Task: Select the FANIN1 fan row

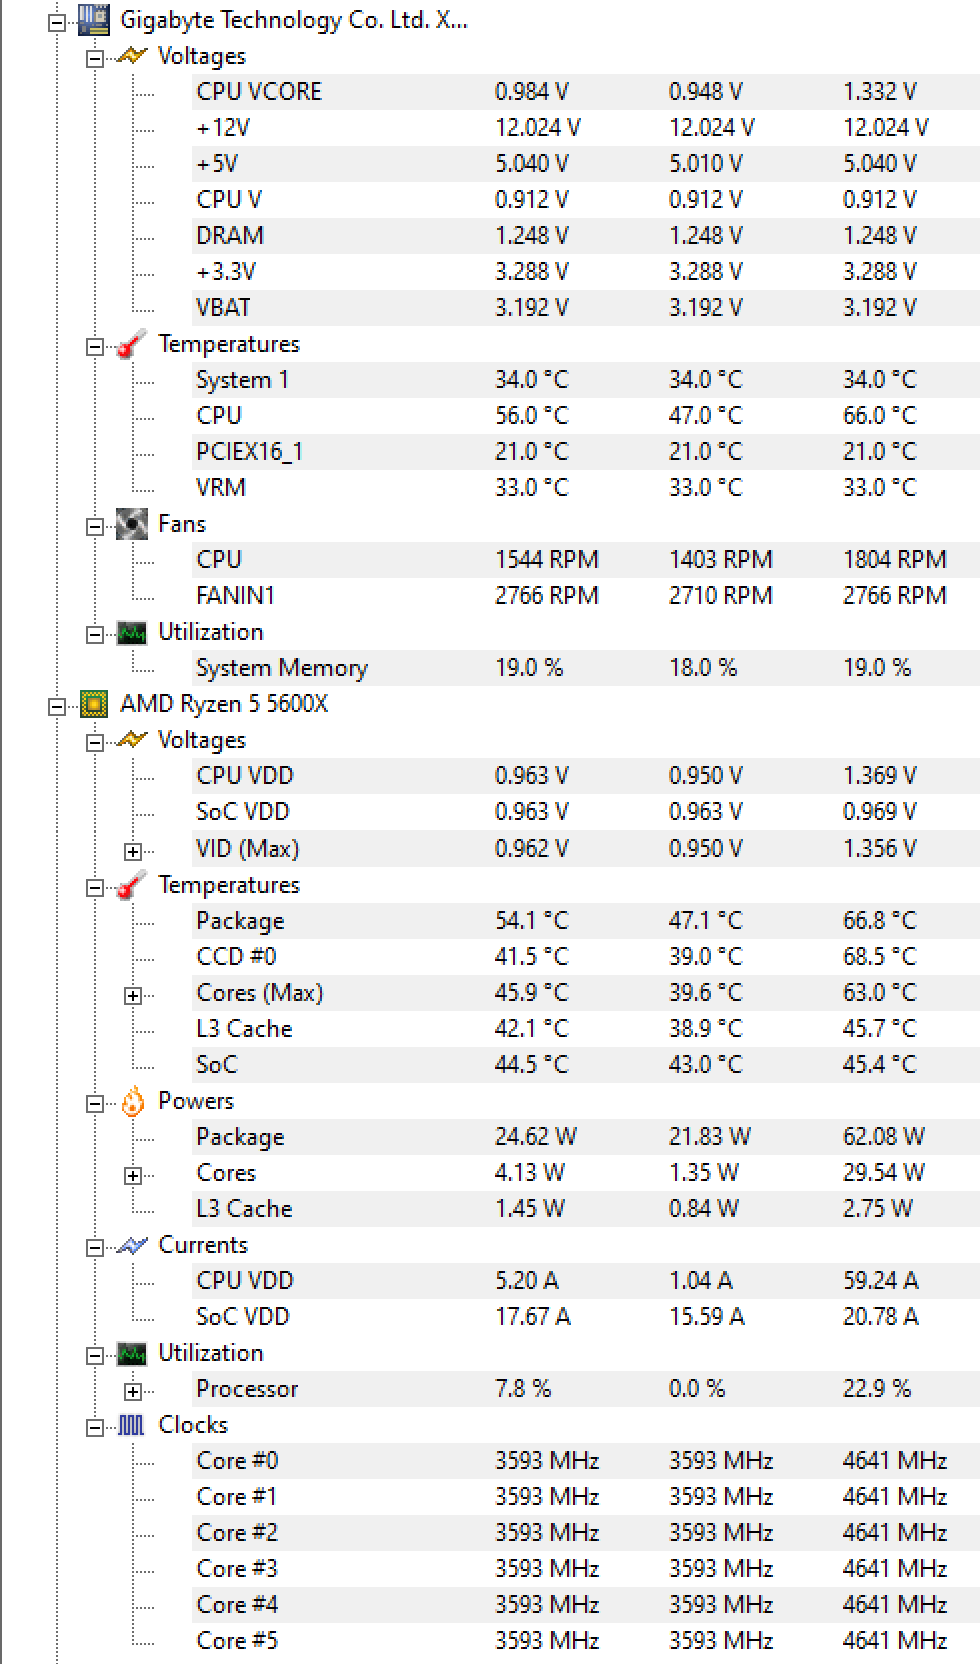Action: click(x=586, y=596)
